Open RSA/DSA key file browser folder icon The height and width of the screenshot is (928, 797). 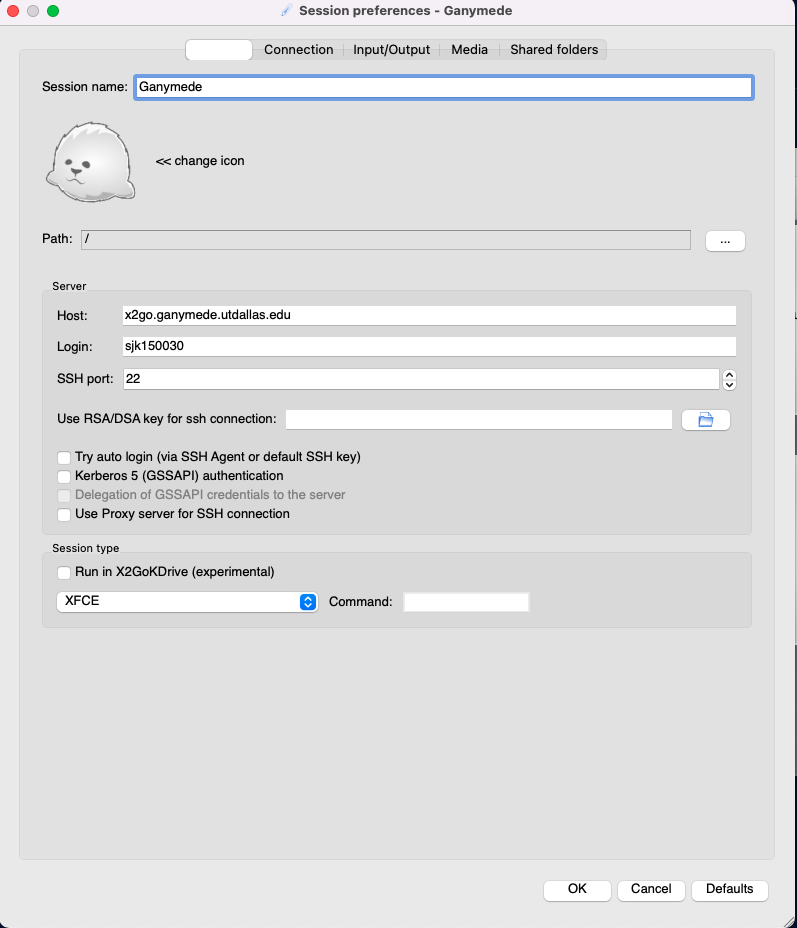pos(705,420)
